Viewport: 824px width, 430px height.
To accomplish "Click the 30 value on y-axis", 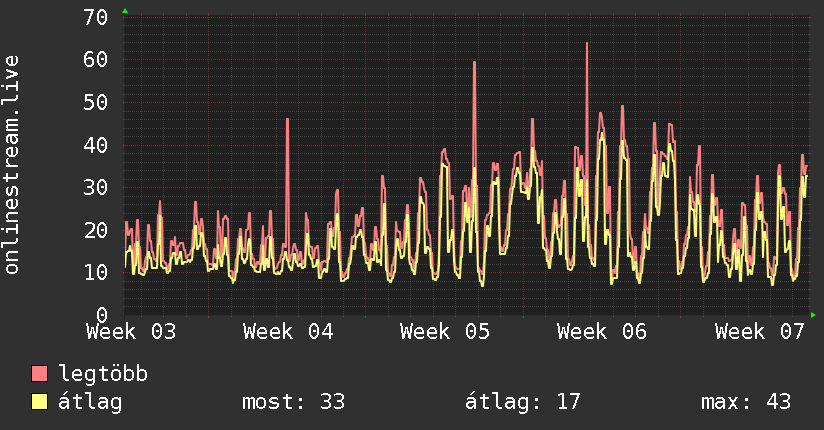I will pyautogui.click(x=96, y=187).
